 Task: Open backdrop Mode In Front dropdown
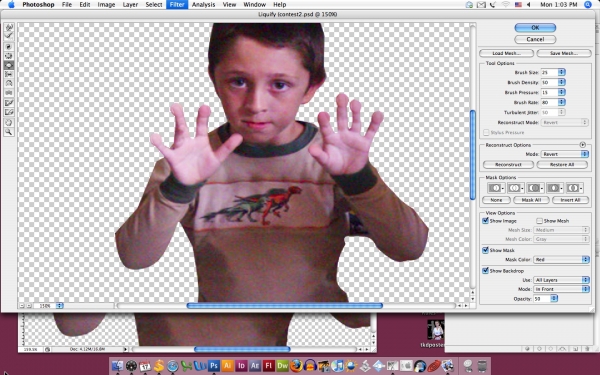point(561,289)
